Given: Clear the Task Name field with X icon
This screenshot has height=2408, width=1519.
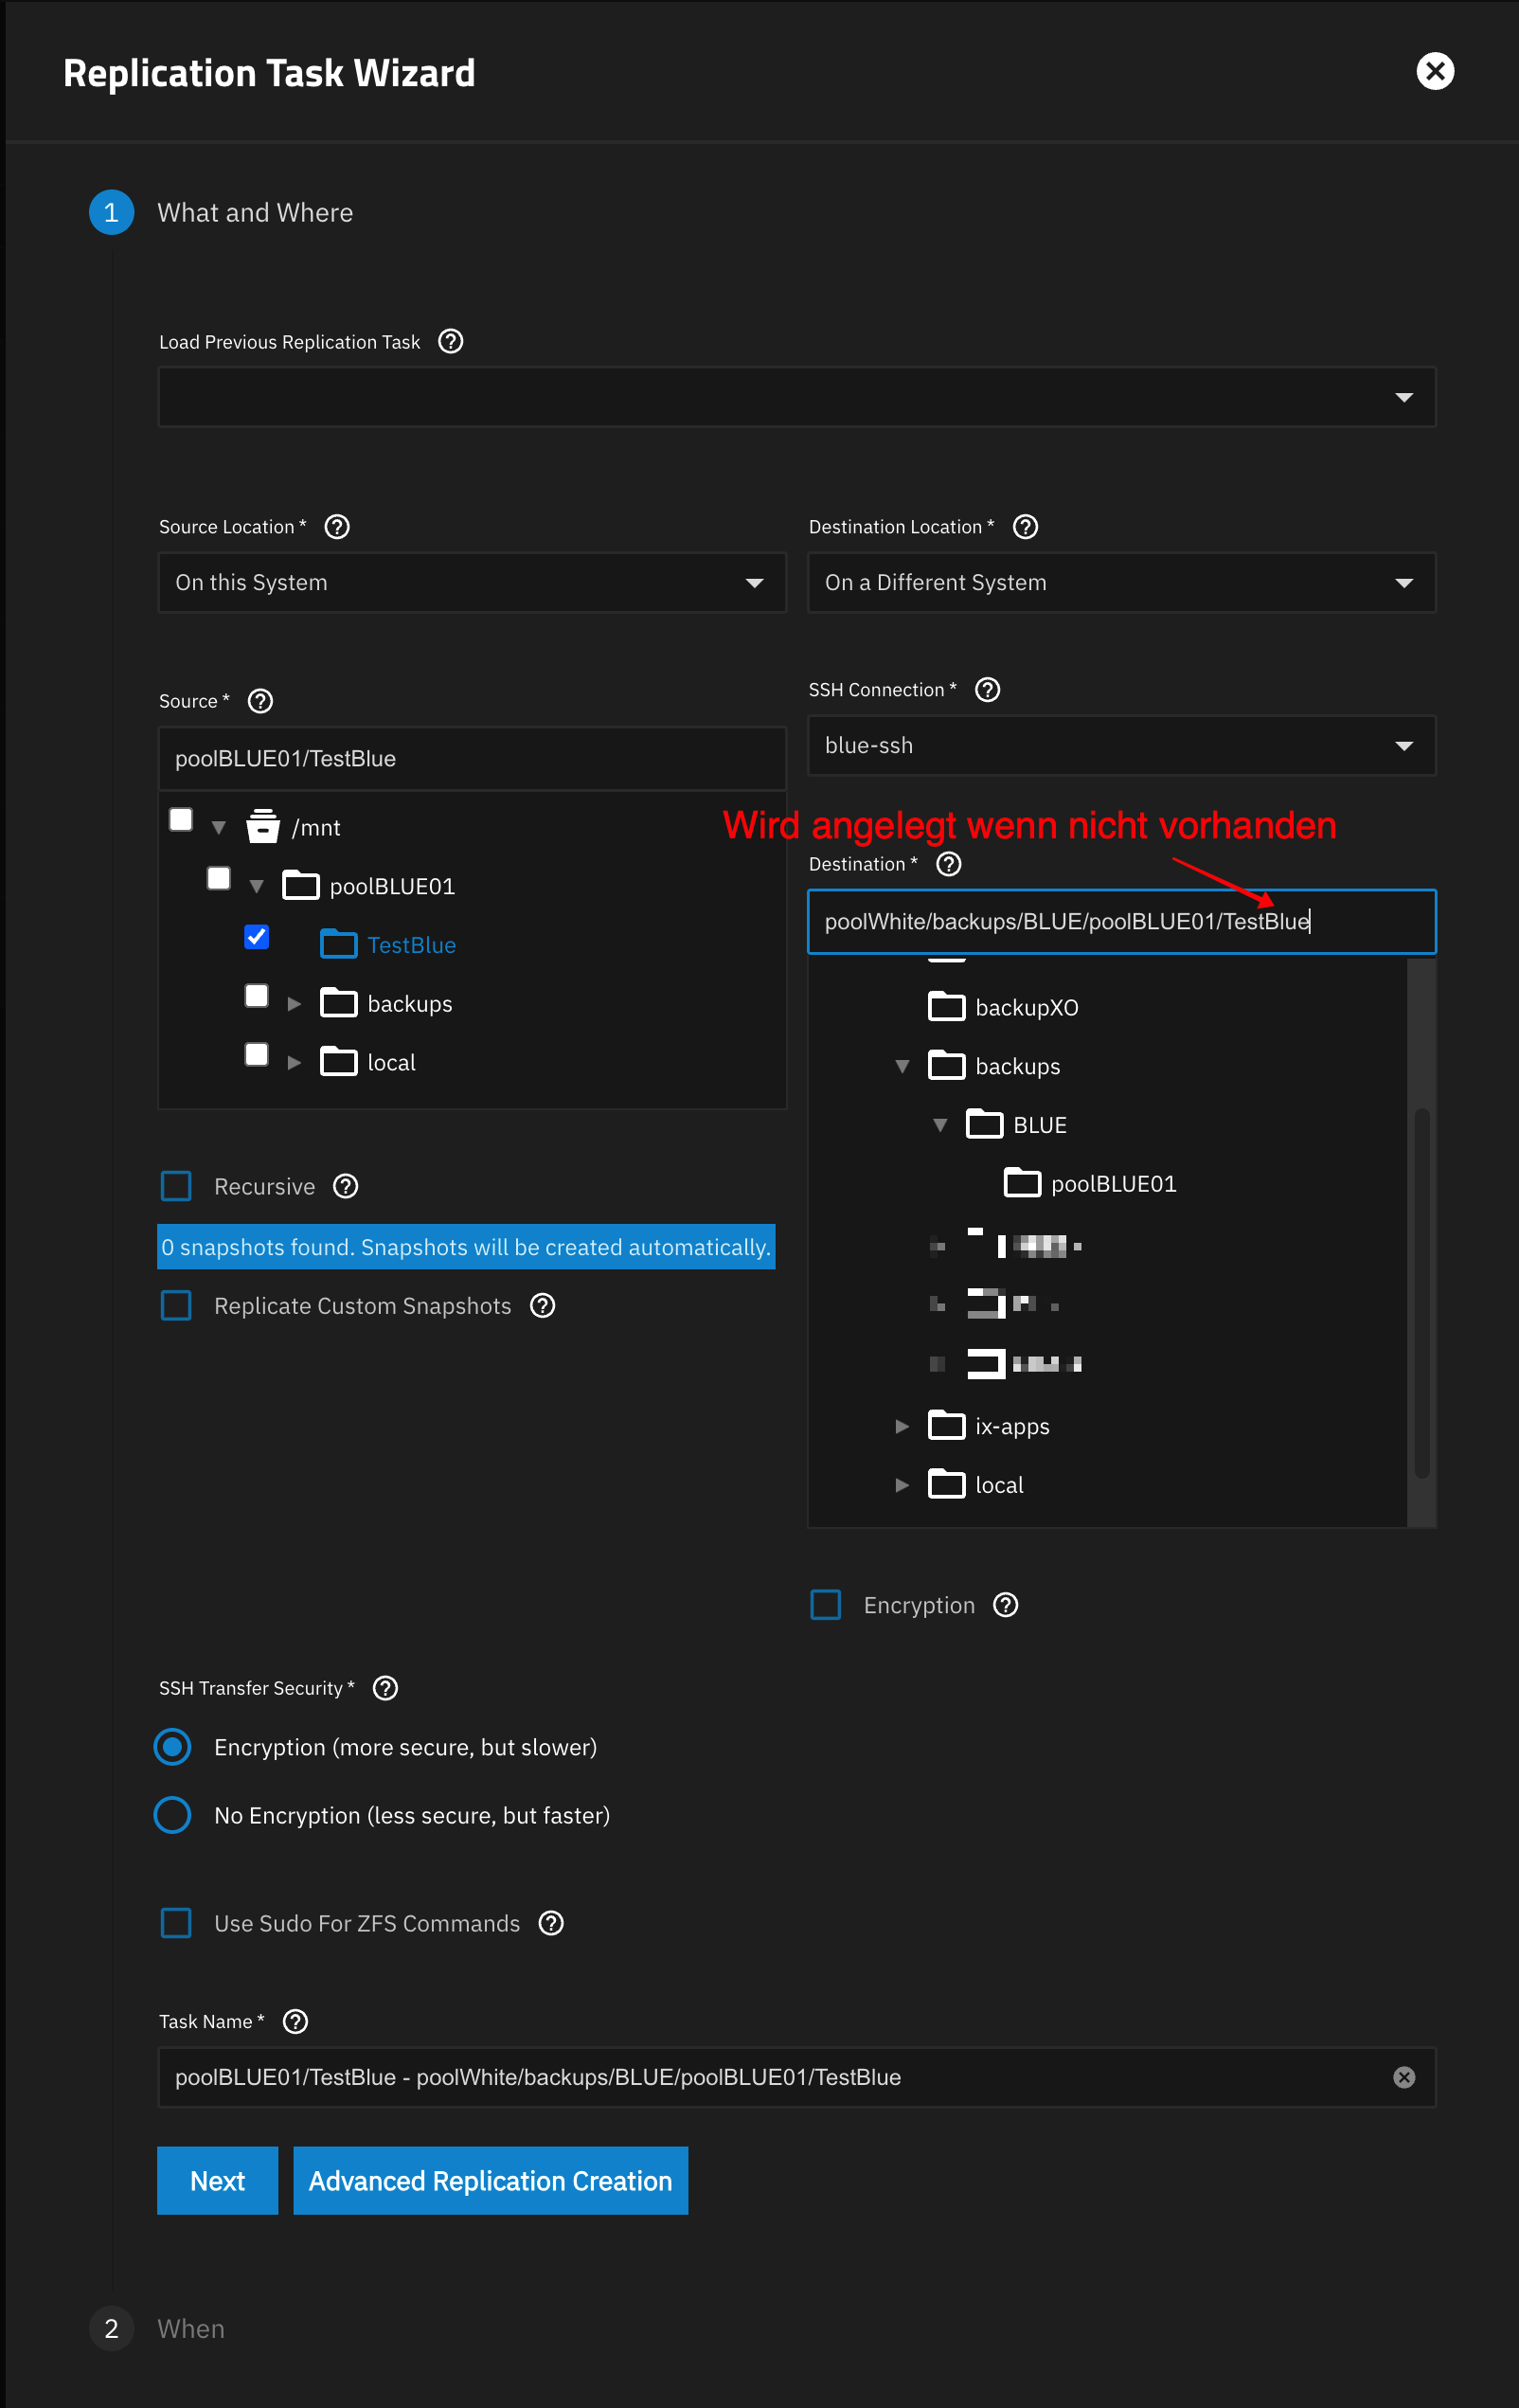Looking at the screenshot, I should (x=1404, y=2078).
